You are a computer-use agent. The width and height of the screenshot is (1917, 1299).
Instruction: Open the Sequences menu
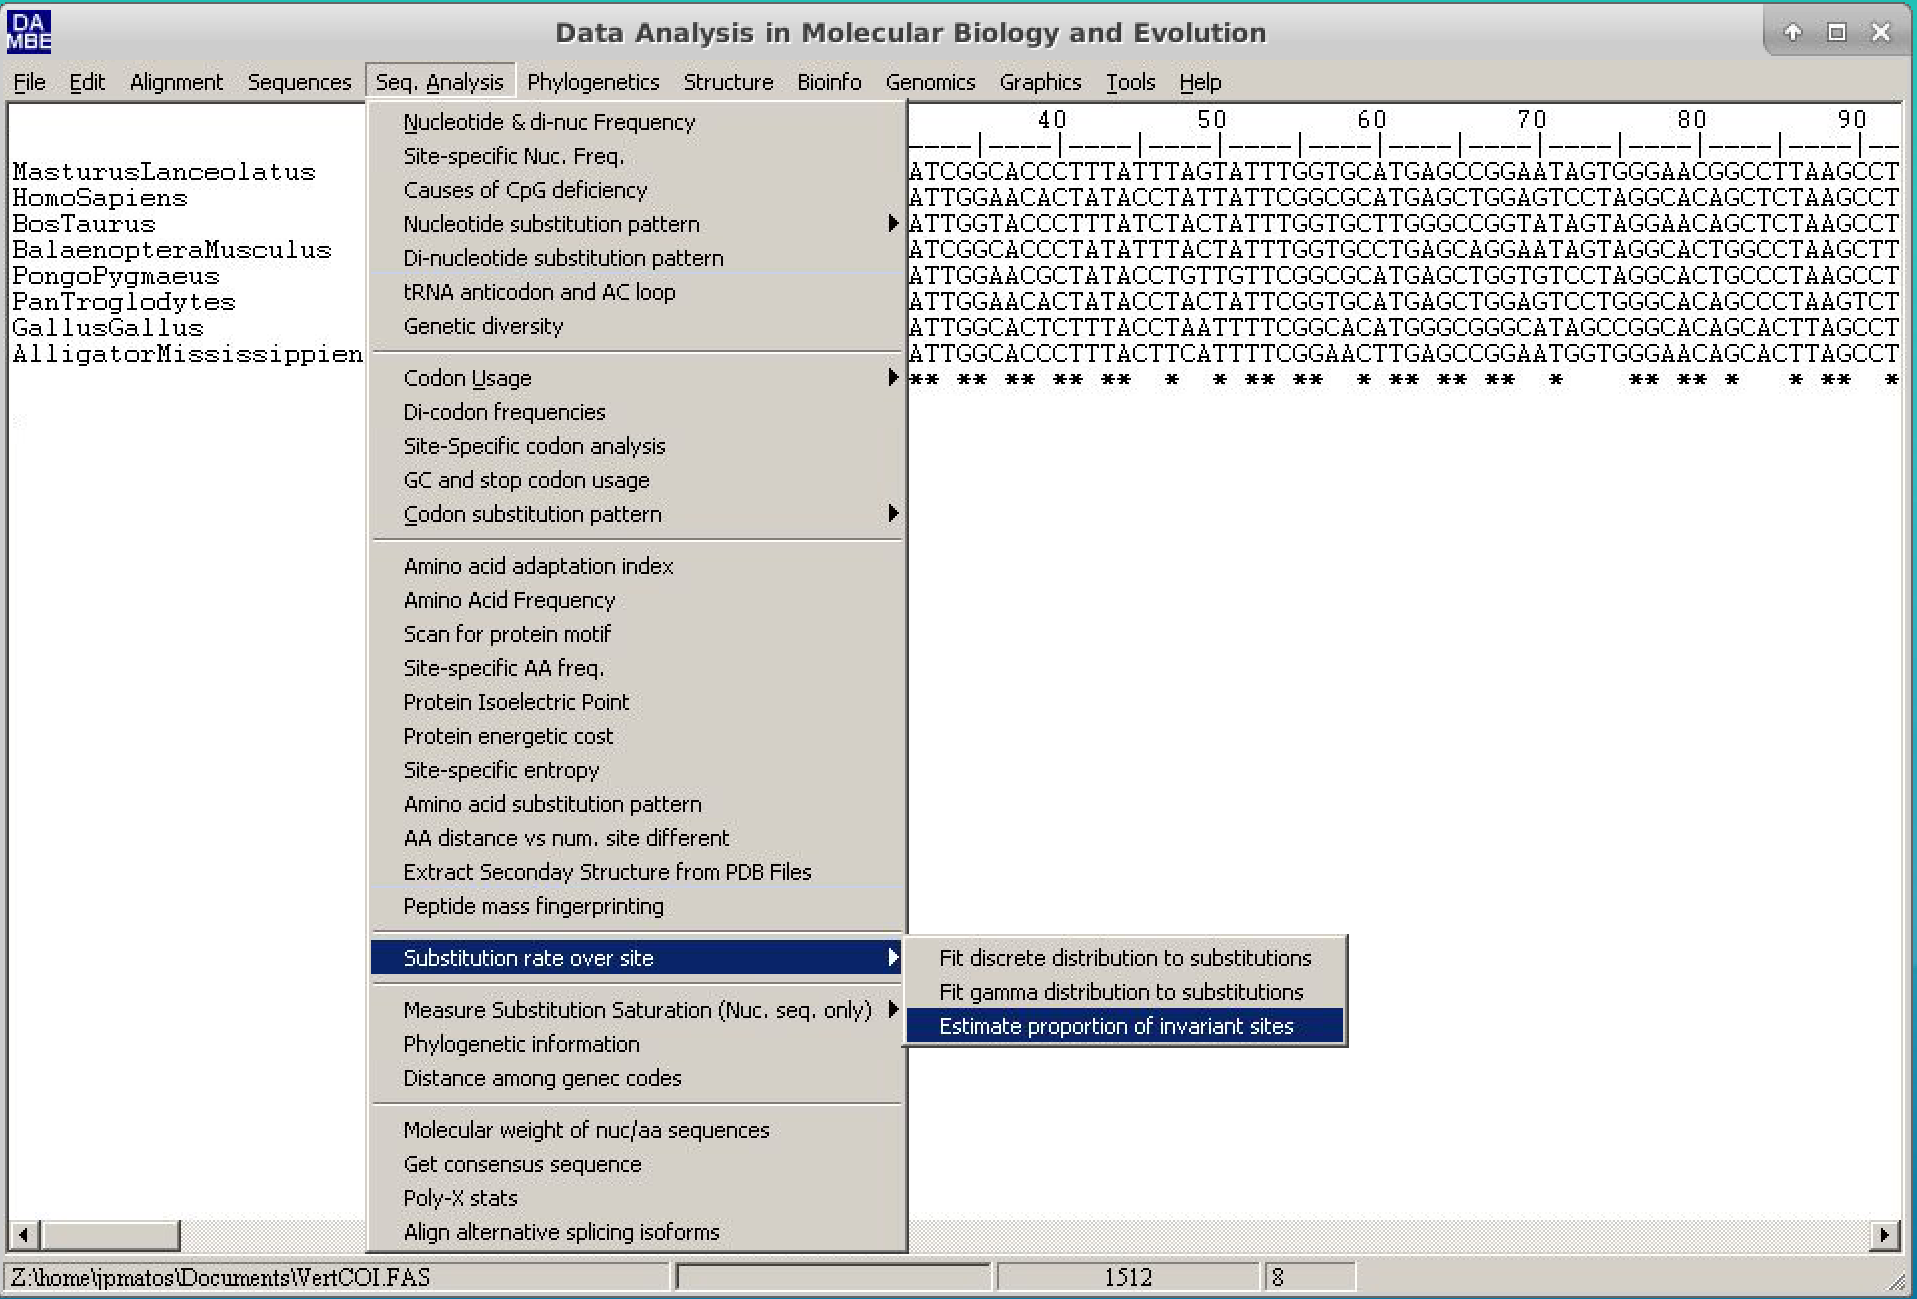[x=299, y=82]
